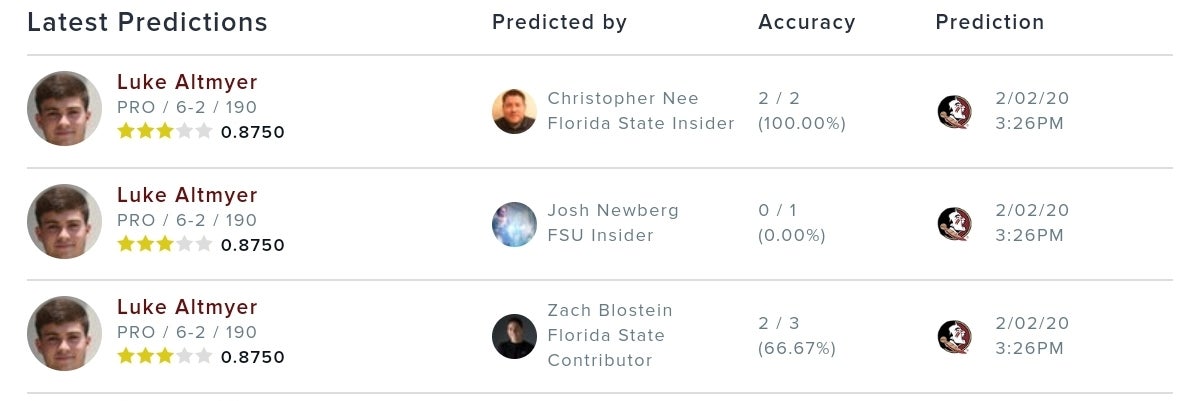Open Josh Newberg predictor name
This screenshot has height=401, width=1200.
pos(613,210)
